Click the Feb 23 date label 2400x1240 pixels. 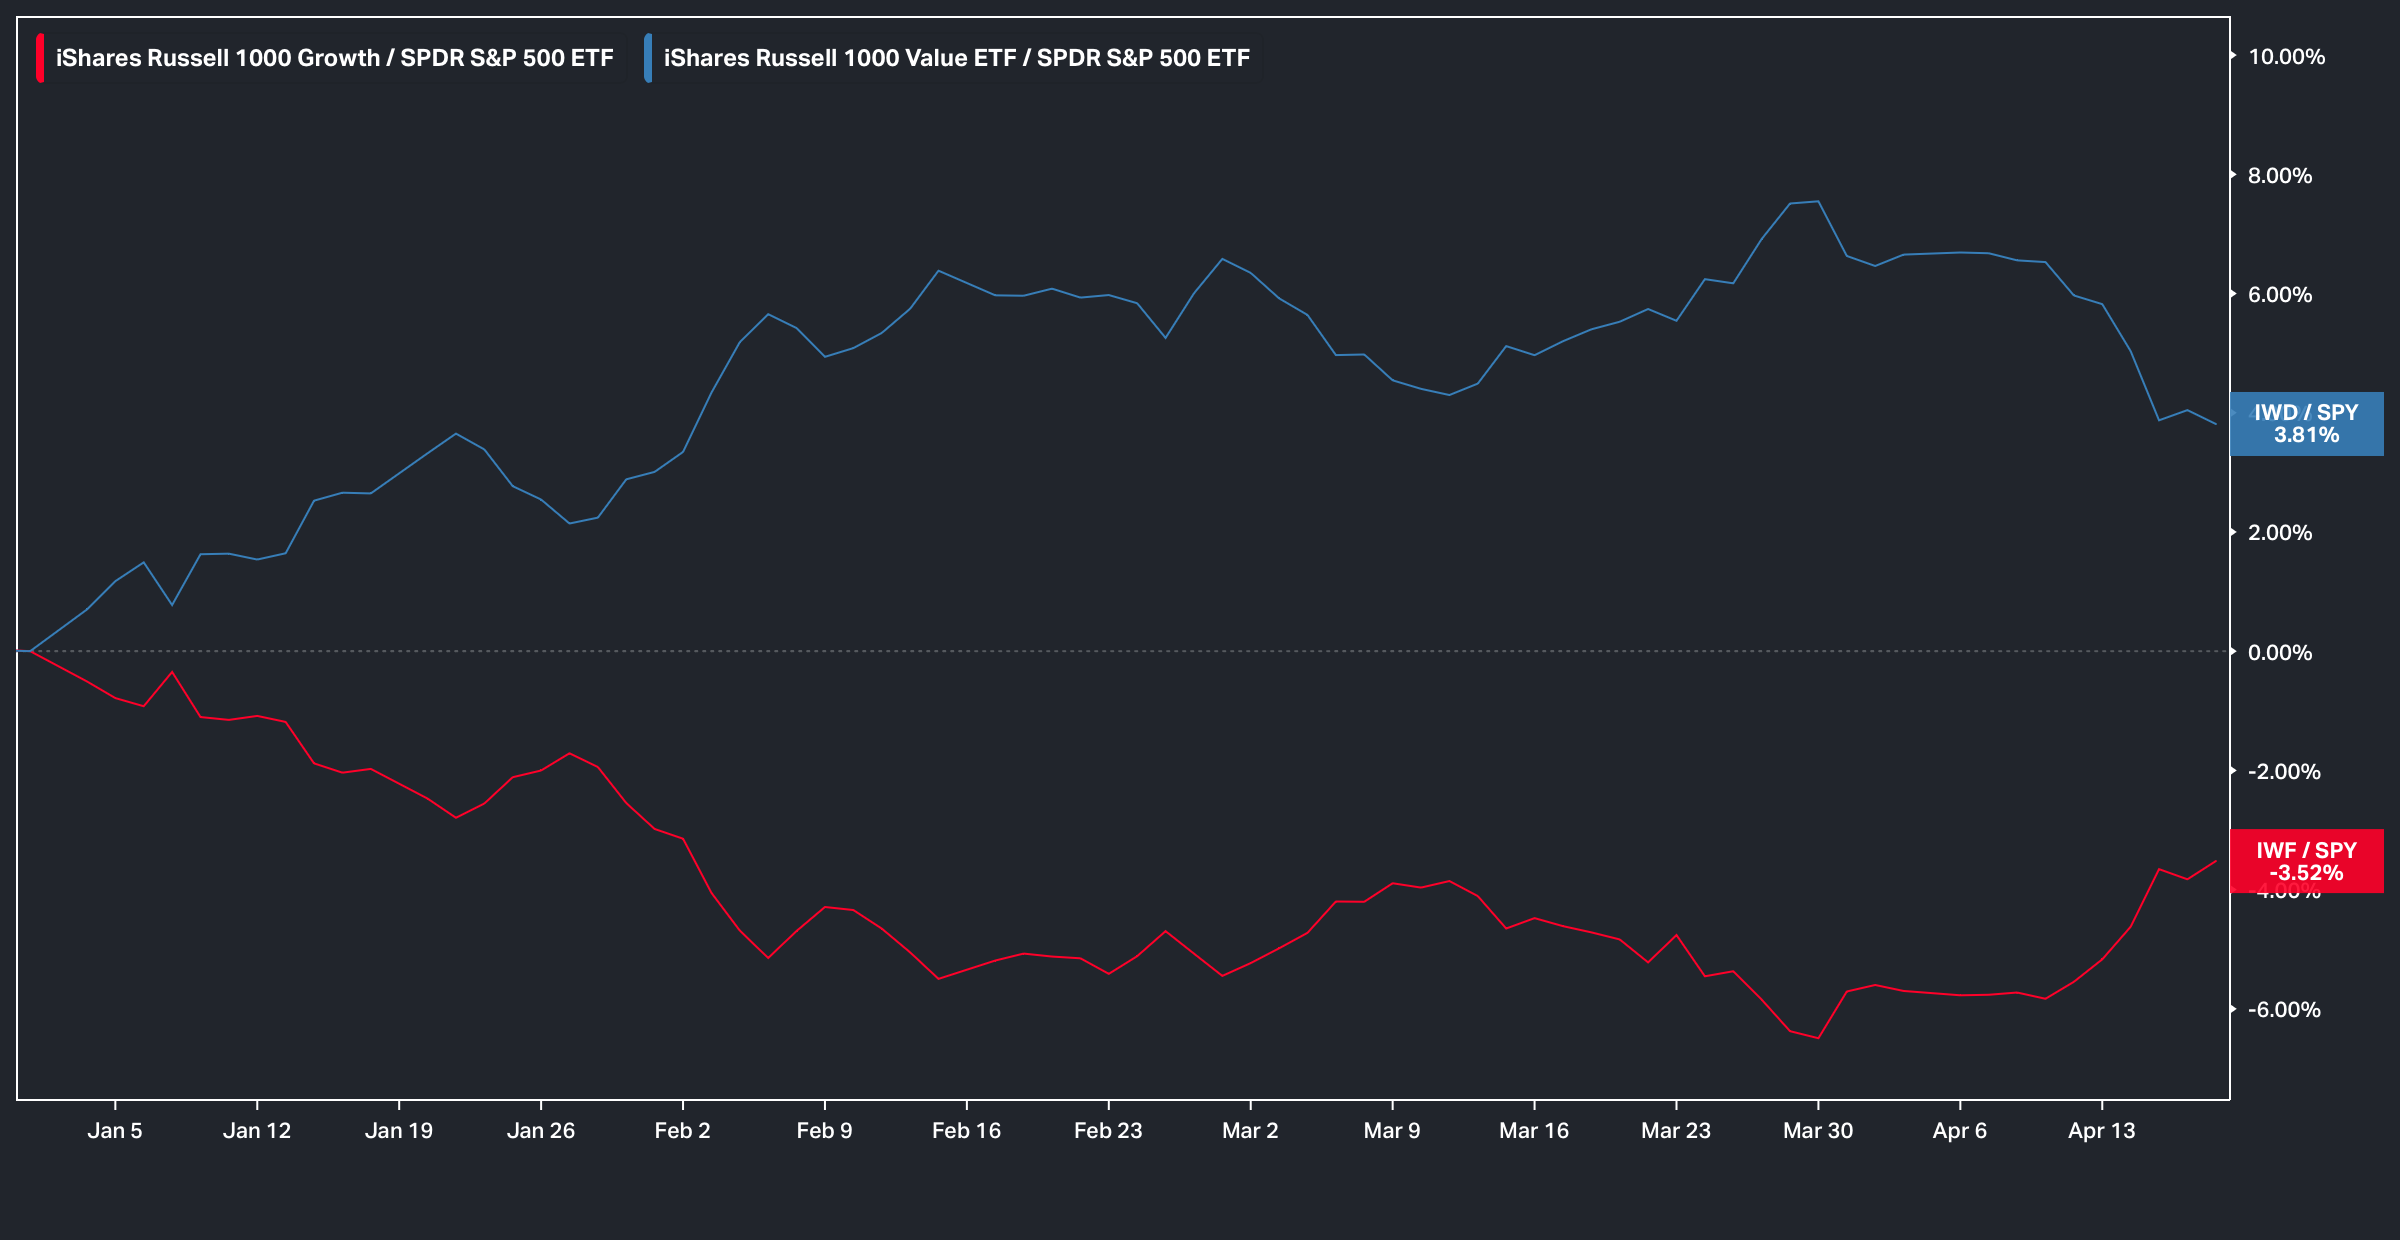[1108, 1131]
